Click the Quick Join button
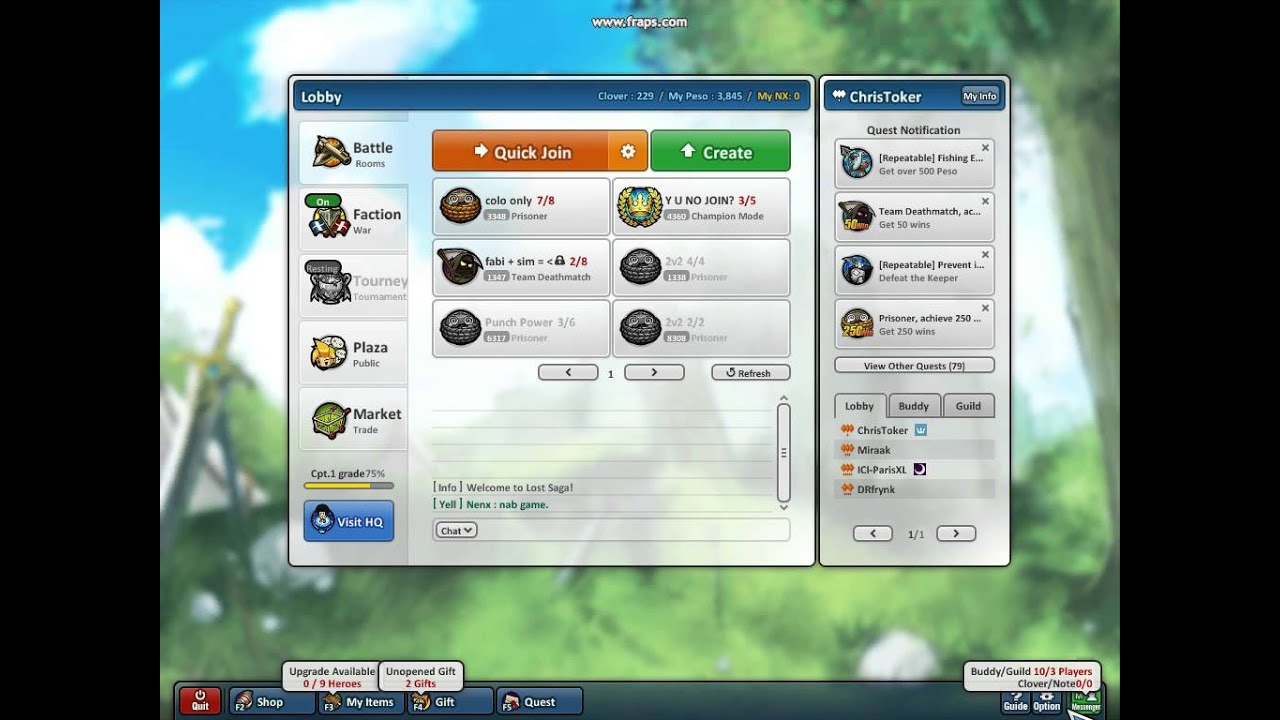 520,151
